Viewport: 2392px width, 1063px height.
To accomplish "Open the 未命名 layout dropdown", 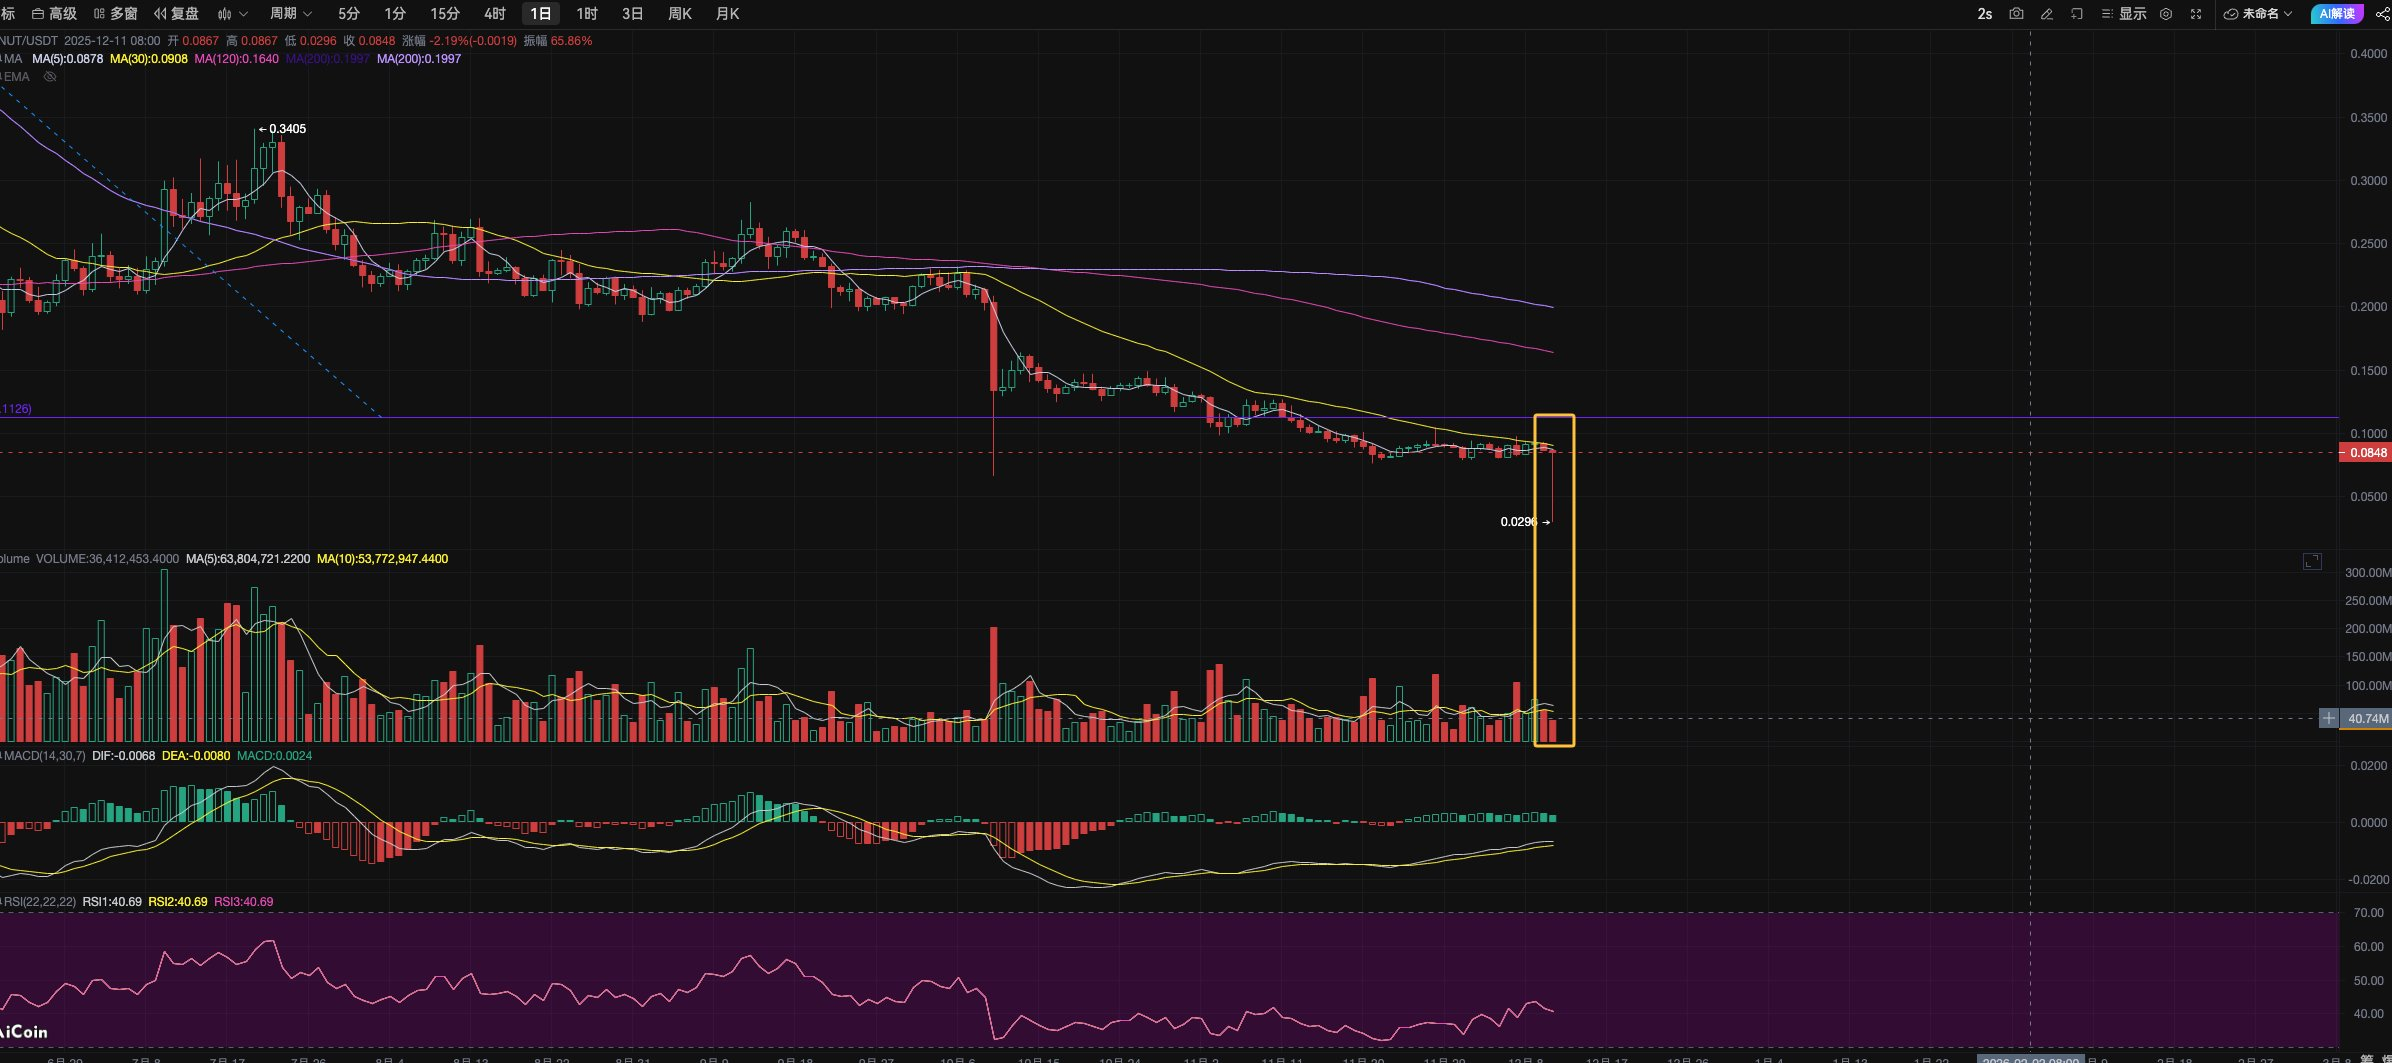I will [x=2258, y=14].
